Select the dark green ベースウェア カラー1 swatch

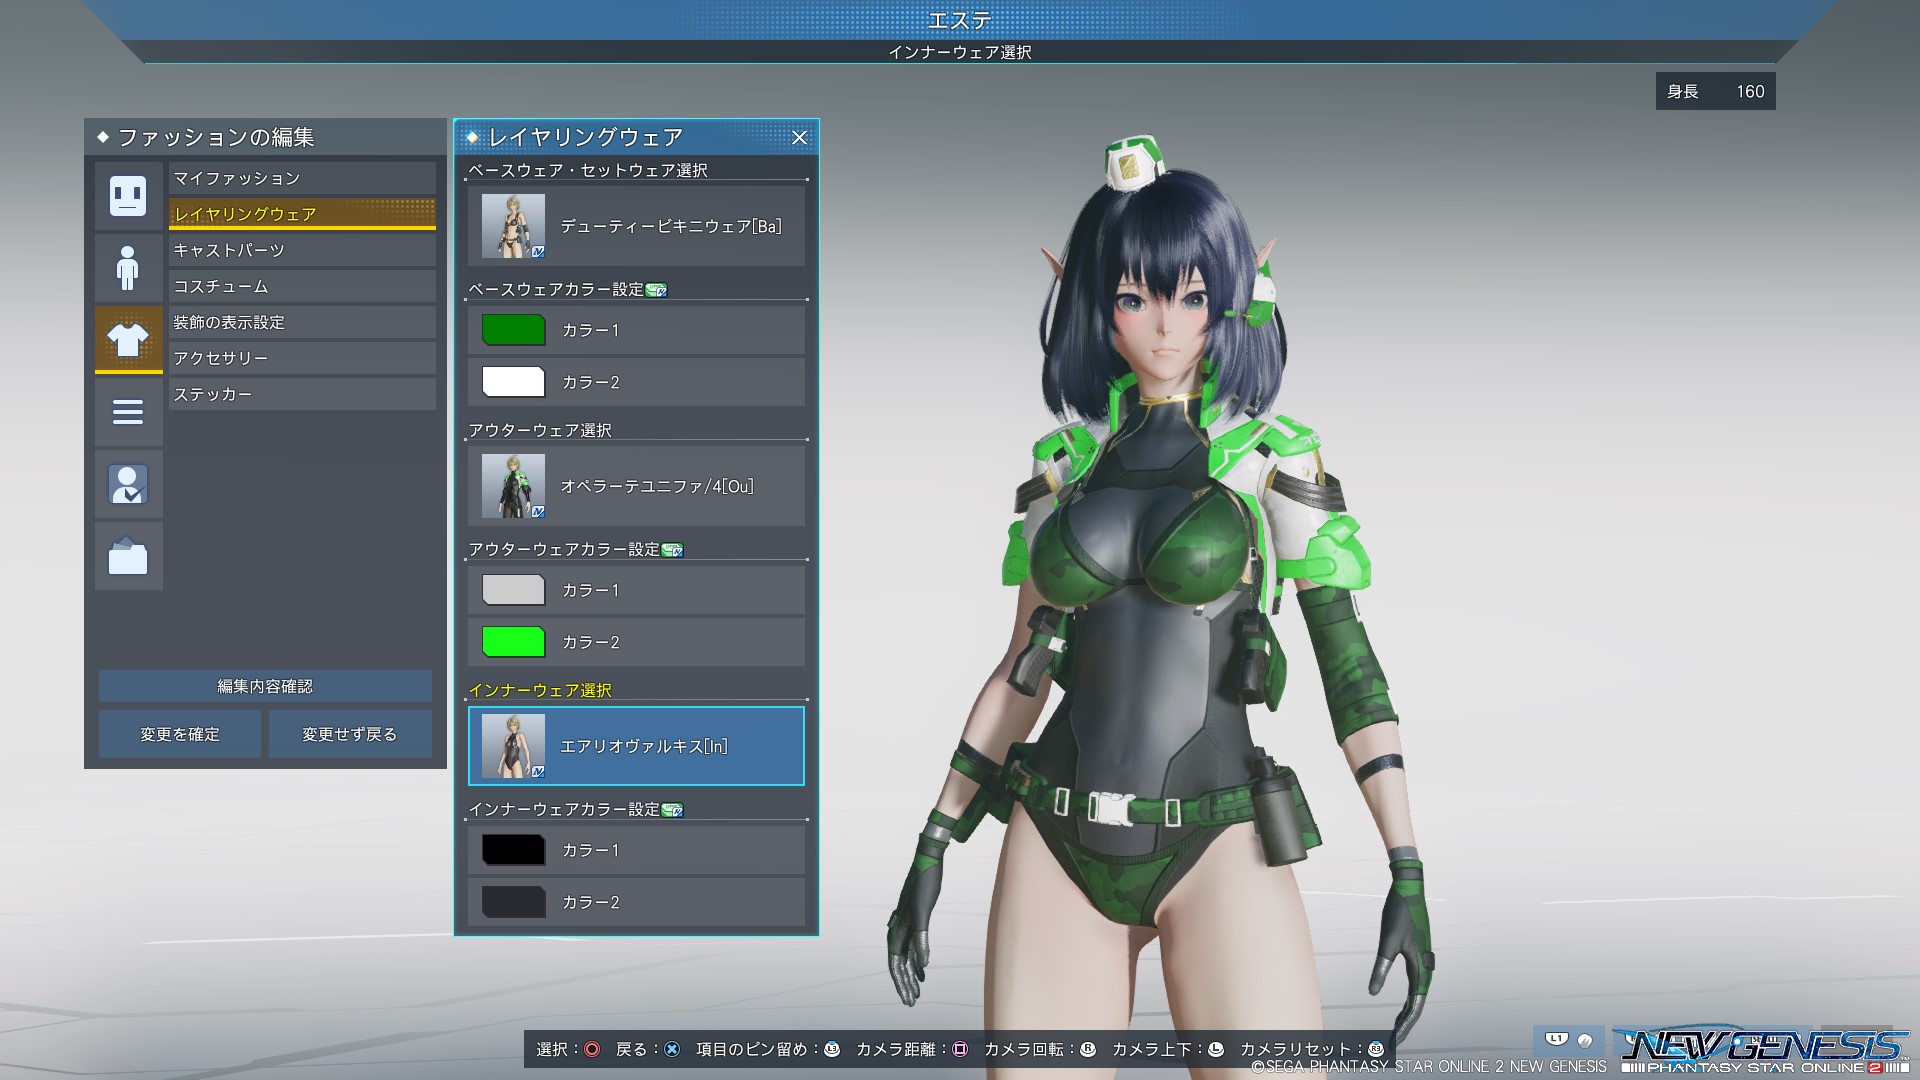(x=513, y=330)
